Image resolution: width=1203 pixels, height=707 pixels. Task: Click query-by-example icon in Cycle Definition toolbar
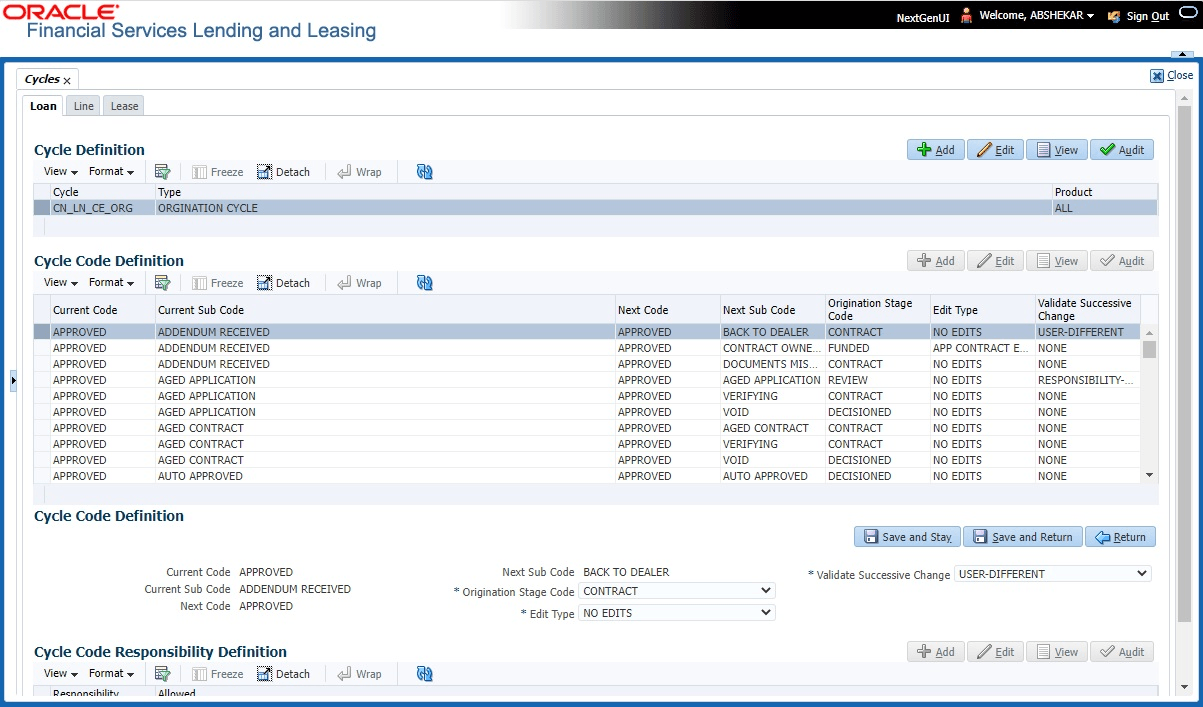click(x=162, y=172)
